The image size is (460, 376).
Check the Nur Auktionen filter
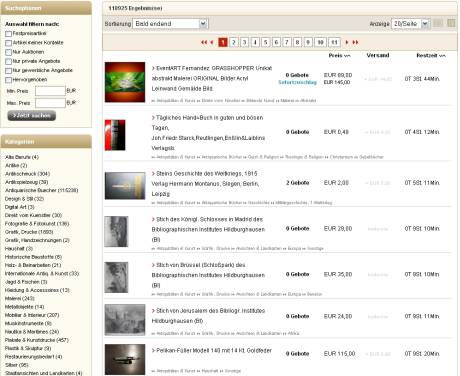8,52
